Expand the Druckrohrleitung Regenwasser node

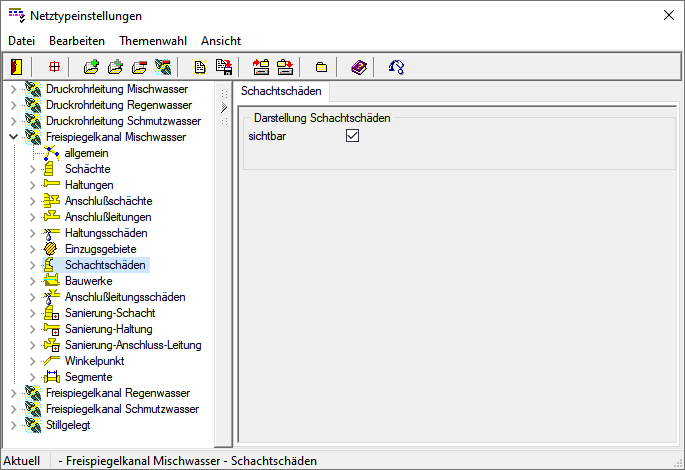pyautogui.click(x=13, y=105)
